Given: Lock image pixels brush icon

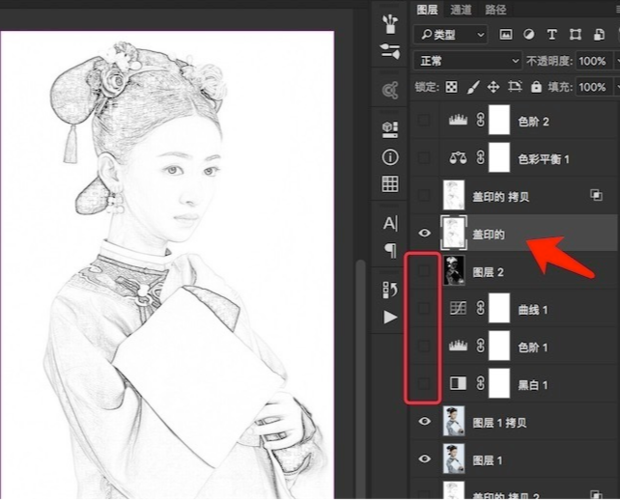Looking at the screenshot, I should coord(473,87).
